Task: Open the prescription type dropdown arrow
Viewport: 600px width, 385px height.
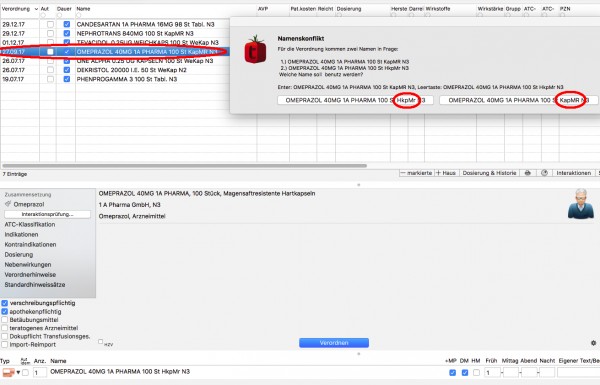Action: [x=18, y=372]
